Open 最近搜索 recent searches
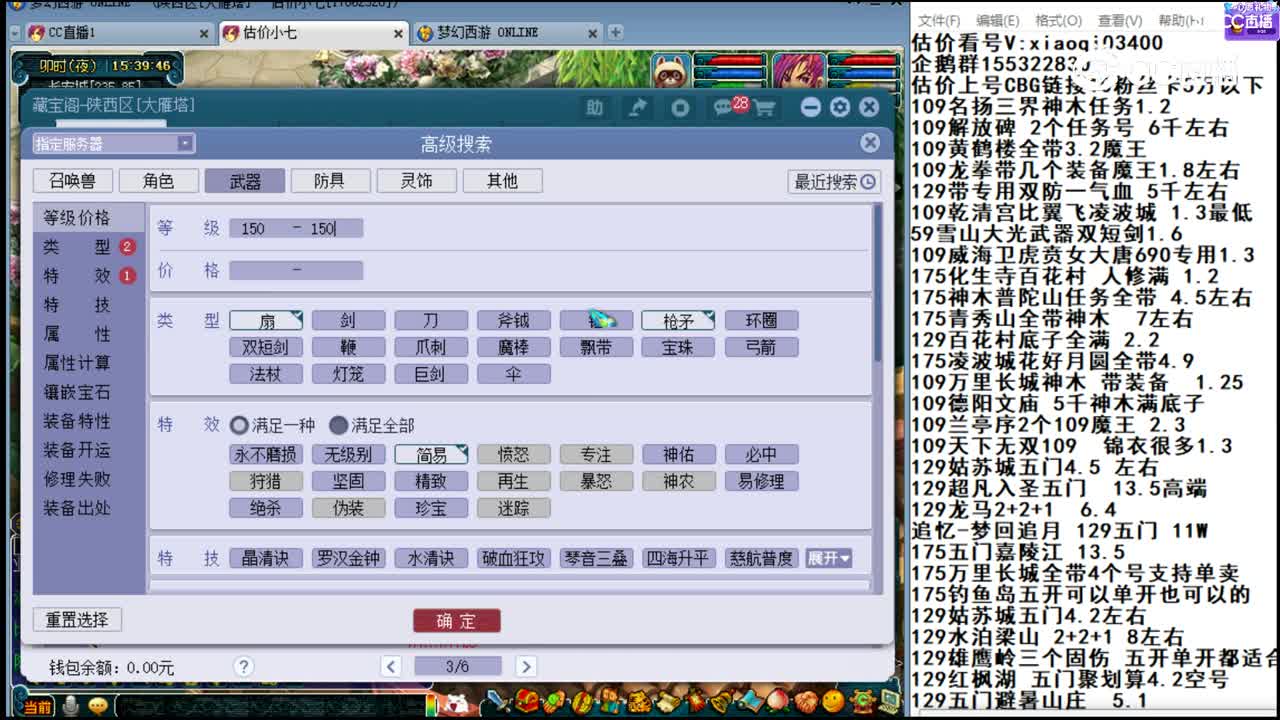The width and height of the screenshot is (1280, 720). click(x=834, y=182)
